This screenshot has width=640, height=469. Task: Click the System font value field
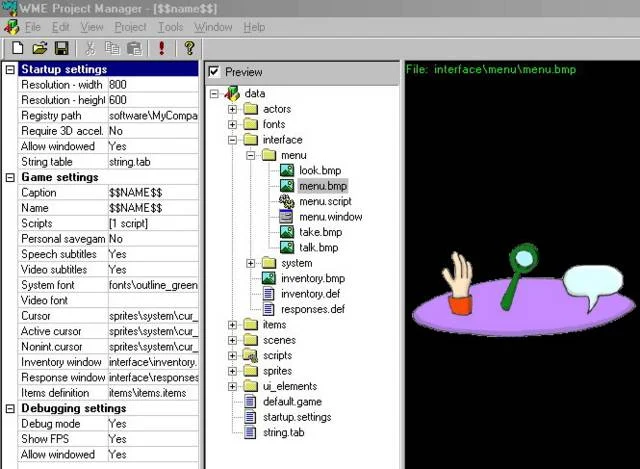153,285
